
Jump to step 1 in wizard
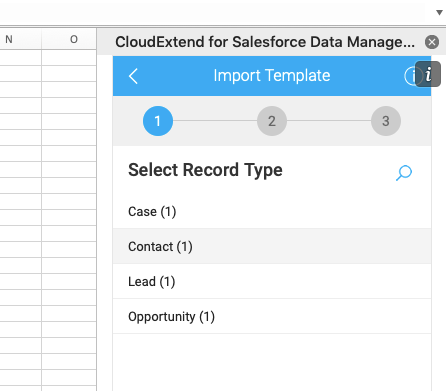point(158,121)
